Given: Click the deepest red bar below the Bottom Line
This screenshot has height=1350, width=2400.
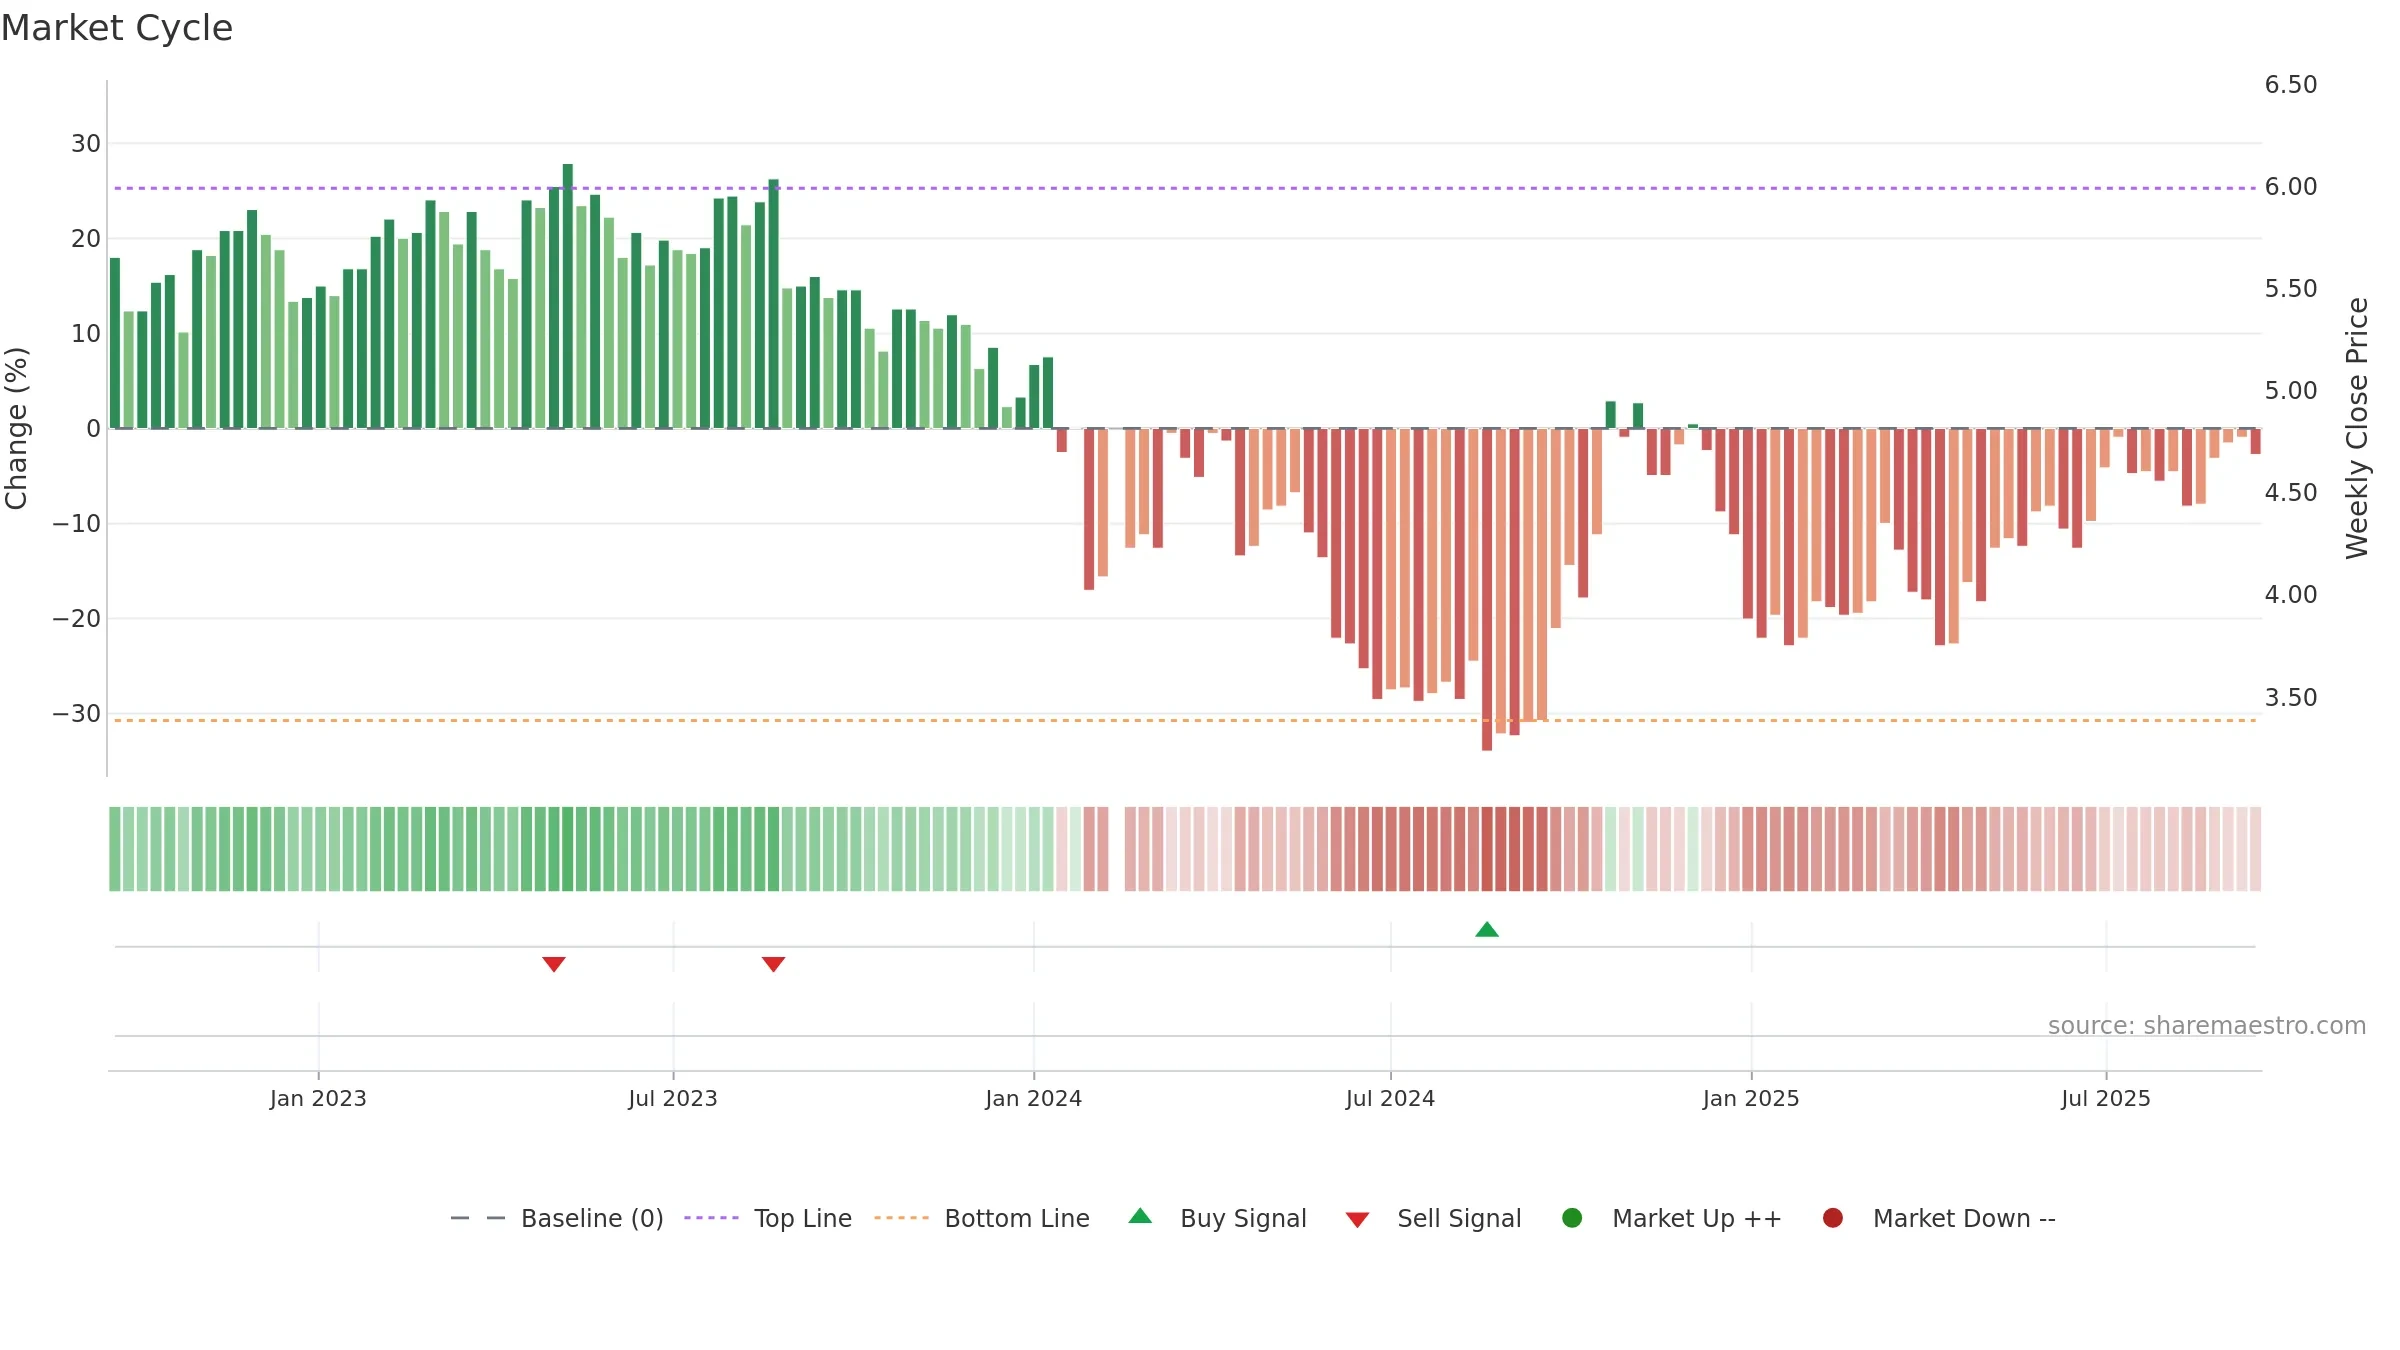Looking at the screenshot, I should point(1487,590).
